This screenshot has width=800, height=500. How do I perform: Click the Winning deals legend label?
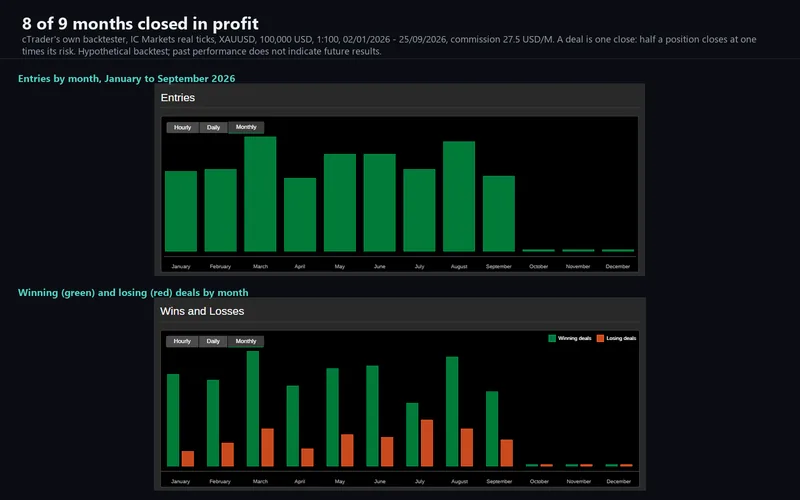pyautogui.click(x=574, y=338)
